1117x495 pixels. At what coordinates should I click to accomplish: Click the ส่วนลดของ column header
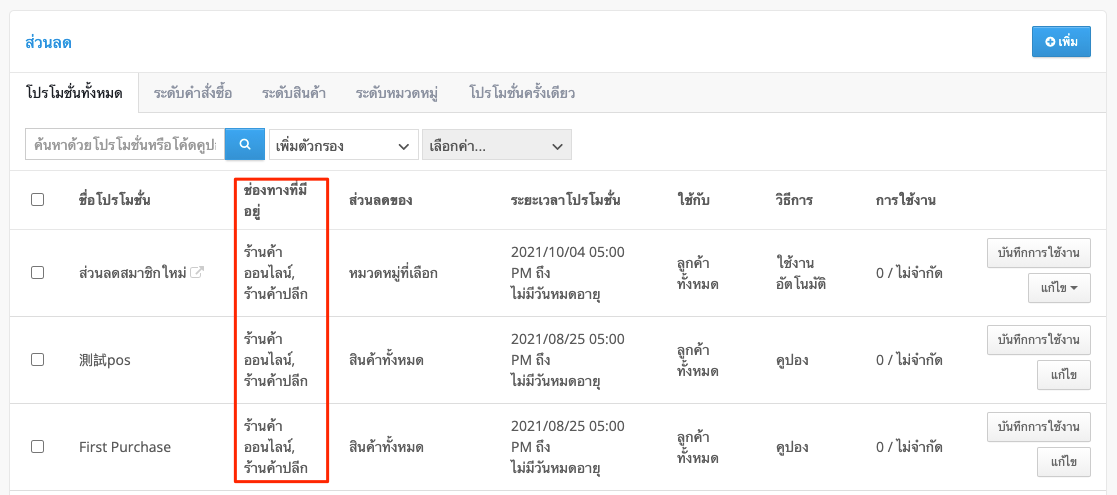tap(380, 200)
